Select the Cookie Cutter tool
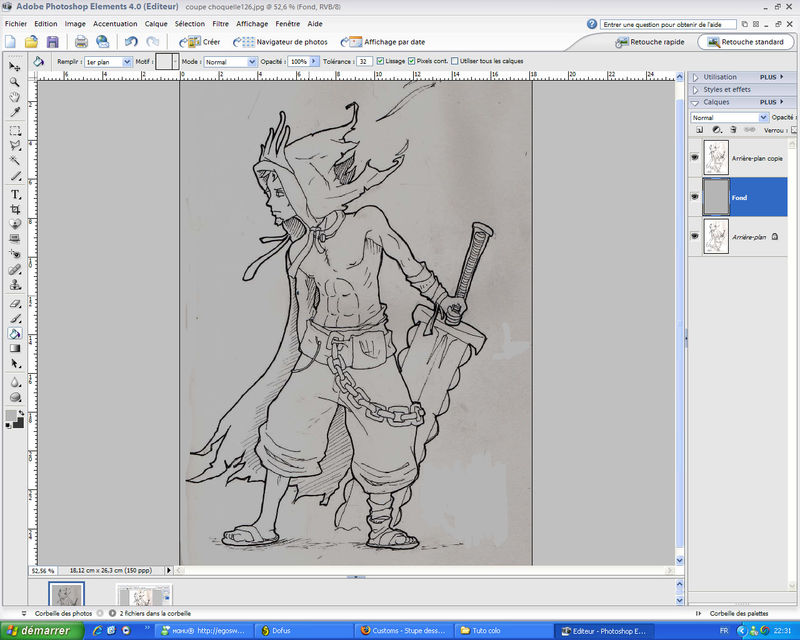This screenshot has height=640, width=800. (x=15, y=224)
